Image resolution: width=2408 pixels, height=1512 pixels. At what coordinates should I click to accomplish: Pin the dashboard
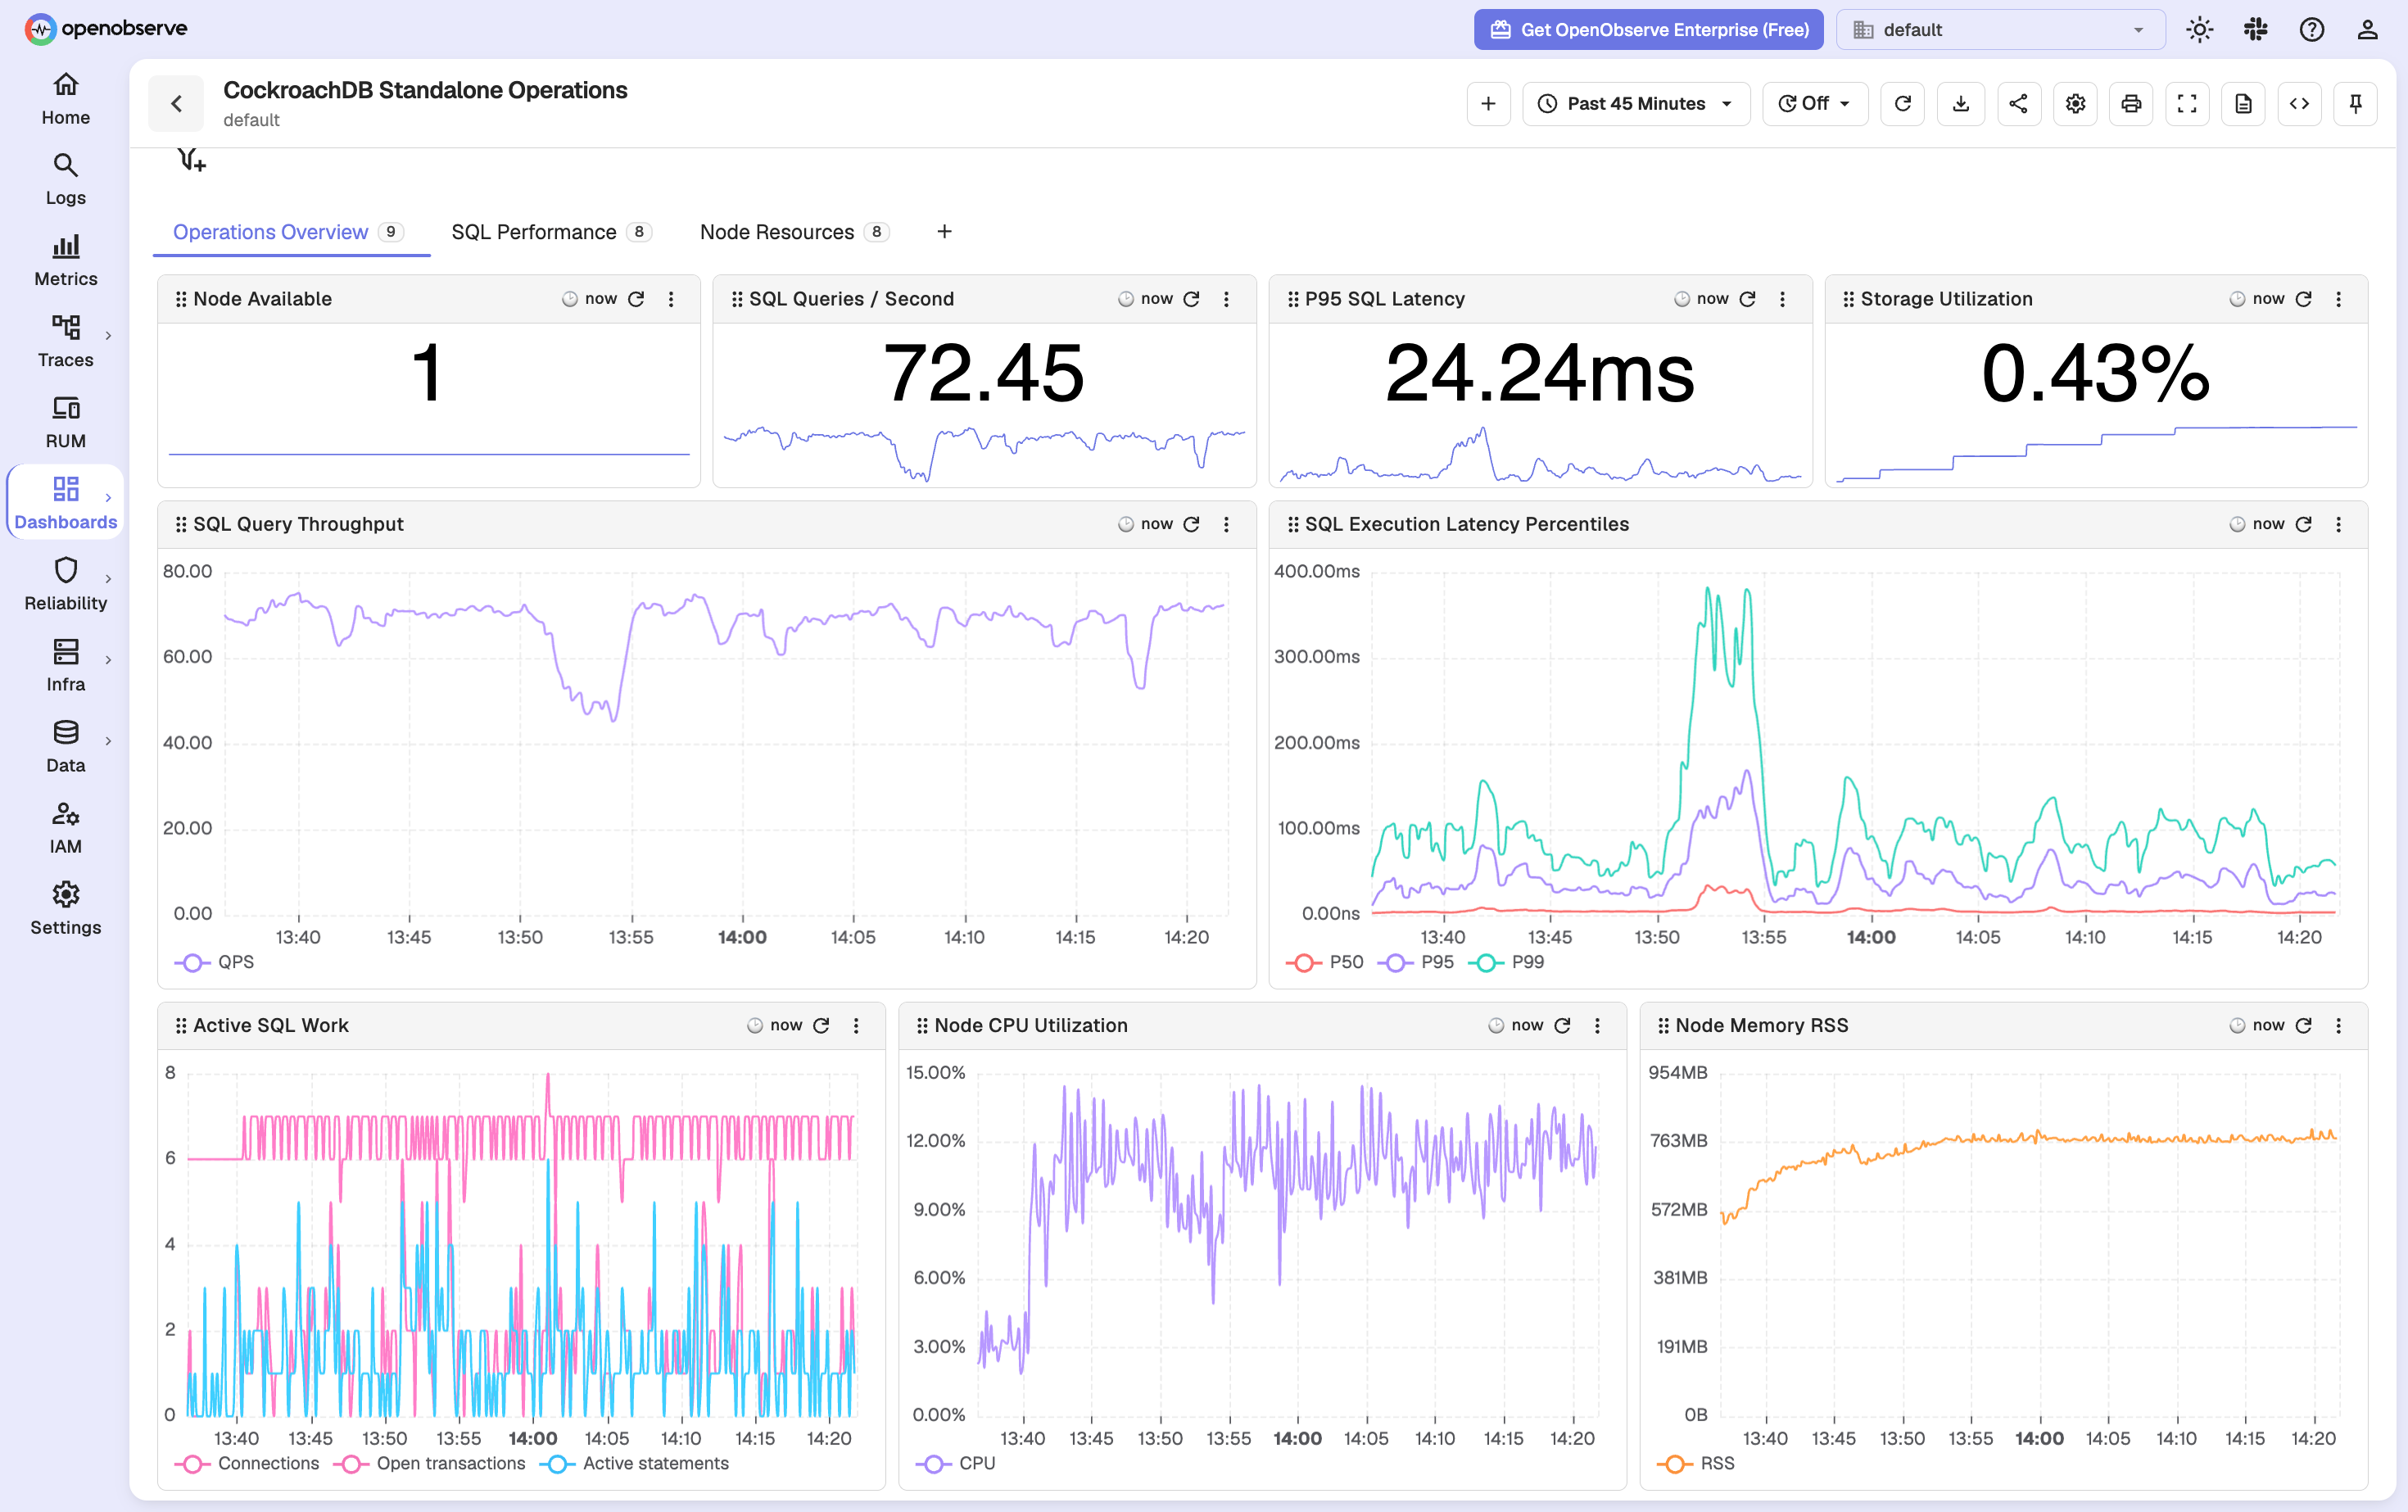[2355, 103]
